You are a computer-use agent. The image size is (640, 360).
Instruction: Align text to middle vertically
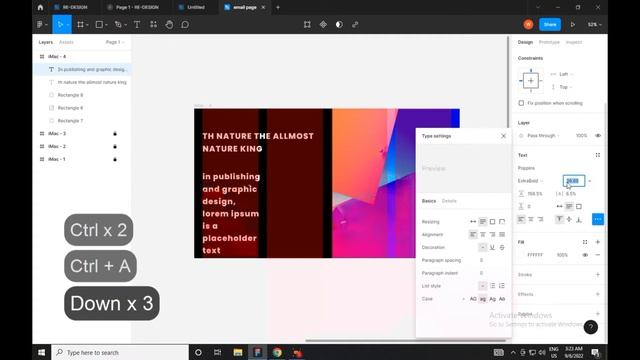[x=569, y=219]
